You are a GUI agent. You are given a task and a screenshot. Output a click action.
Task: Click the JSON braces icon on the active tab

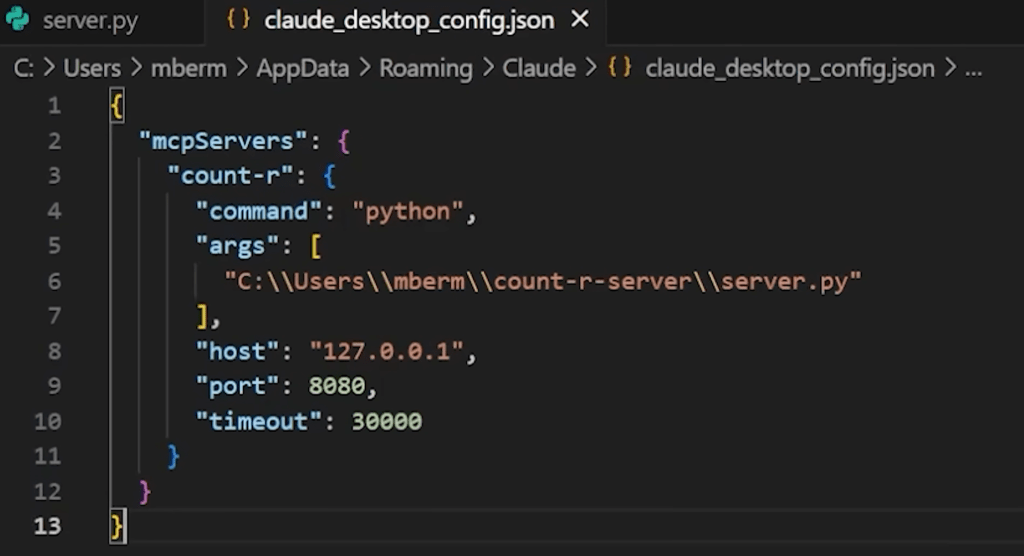tap(237, 20)
